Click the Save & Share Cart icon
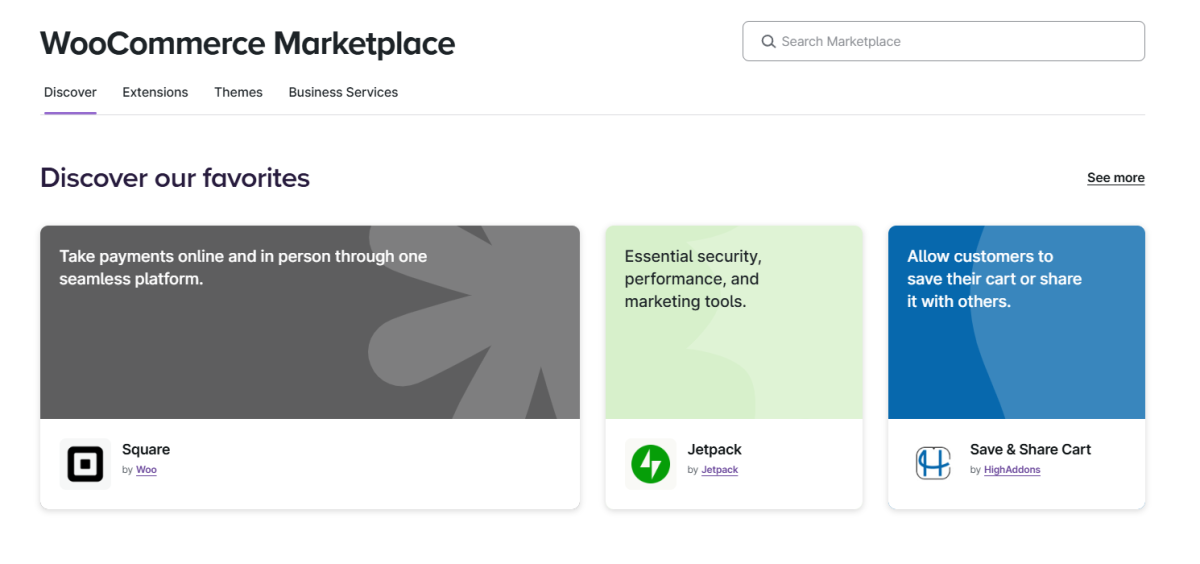 tap(933, 464)
